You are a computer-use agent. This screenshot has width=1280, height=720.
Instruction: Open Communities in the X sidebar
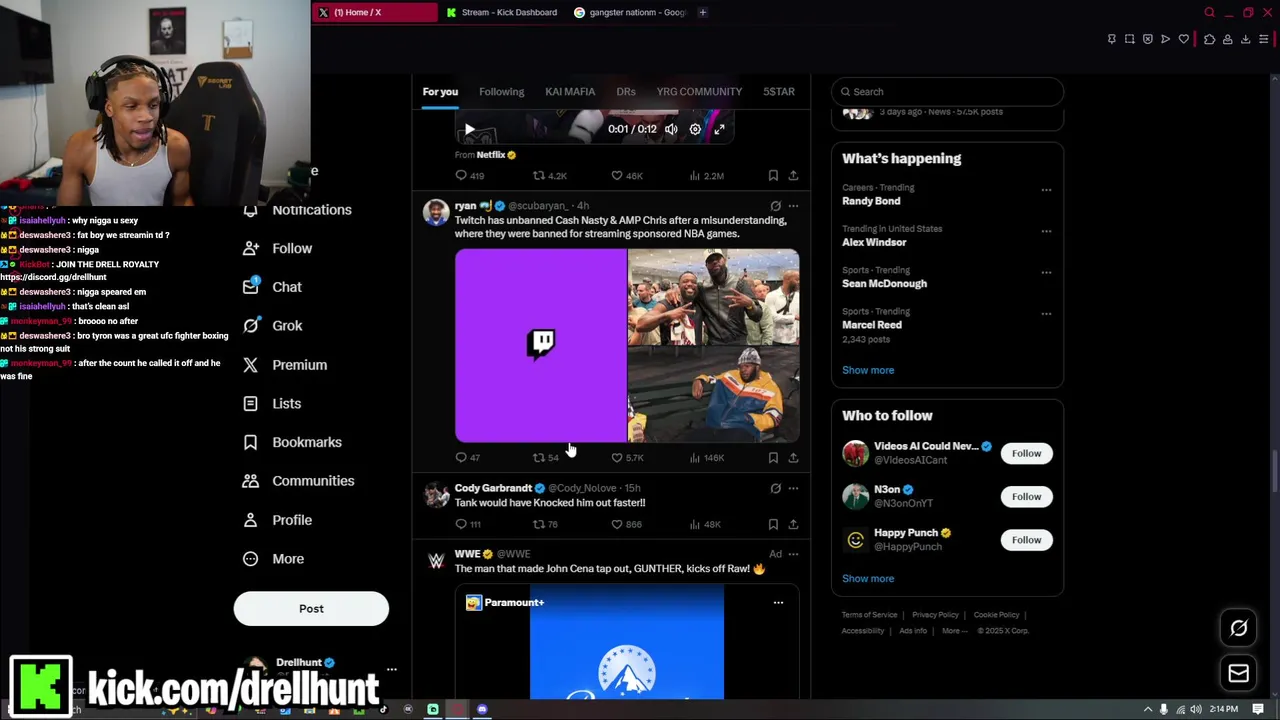[299, 481]
